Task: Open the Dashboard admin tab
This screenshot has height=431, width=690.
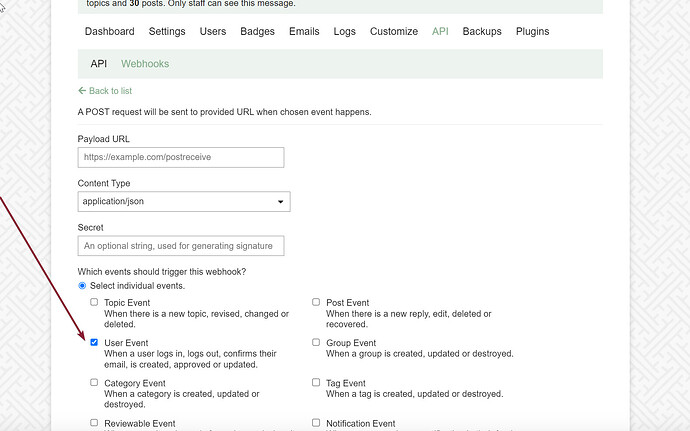Action: pos(110,32)
